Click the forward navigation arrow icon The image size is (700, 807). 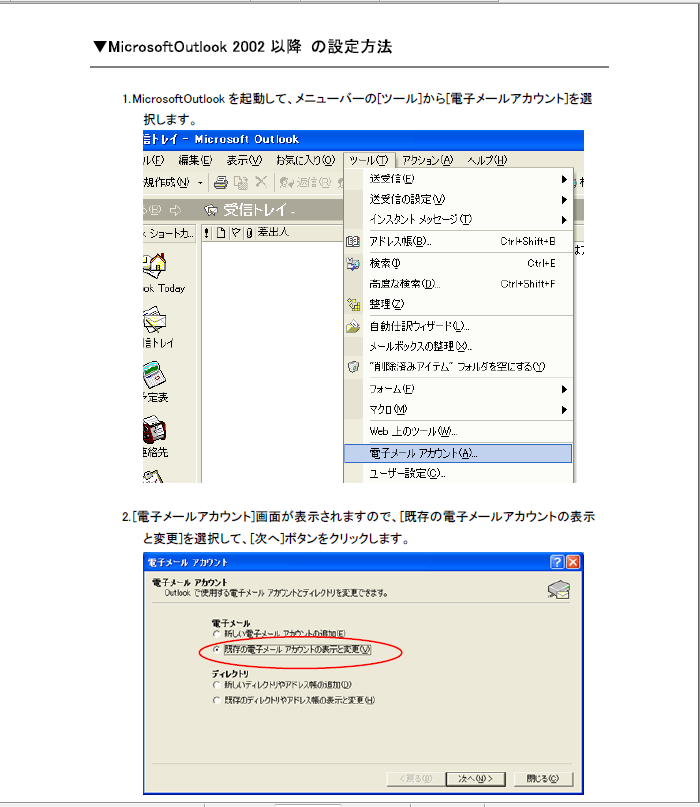click(x=176, y=210)
